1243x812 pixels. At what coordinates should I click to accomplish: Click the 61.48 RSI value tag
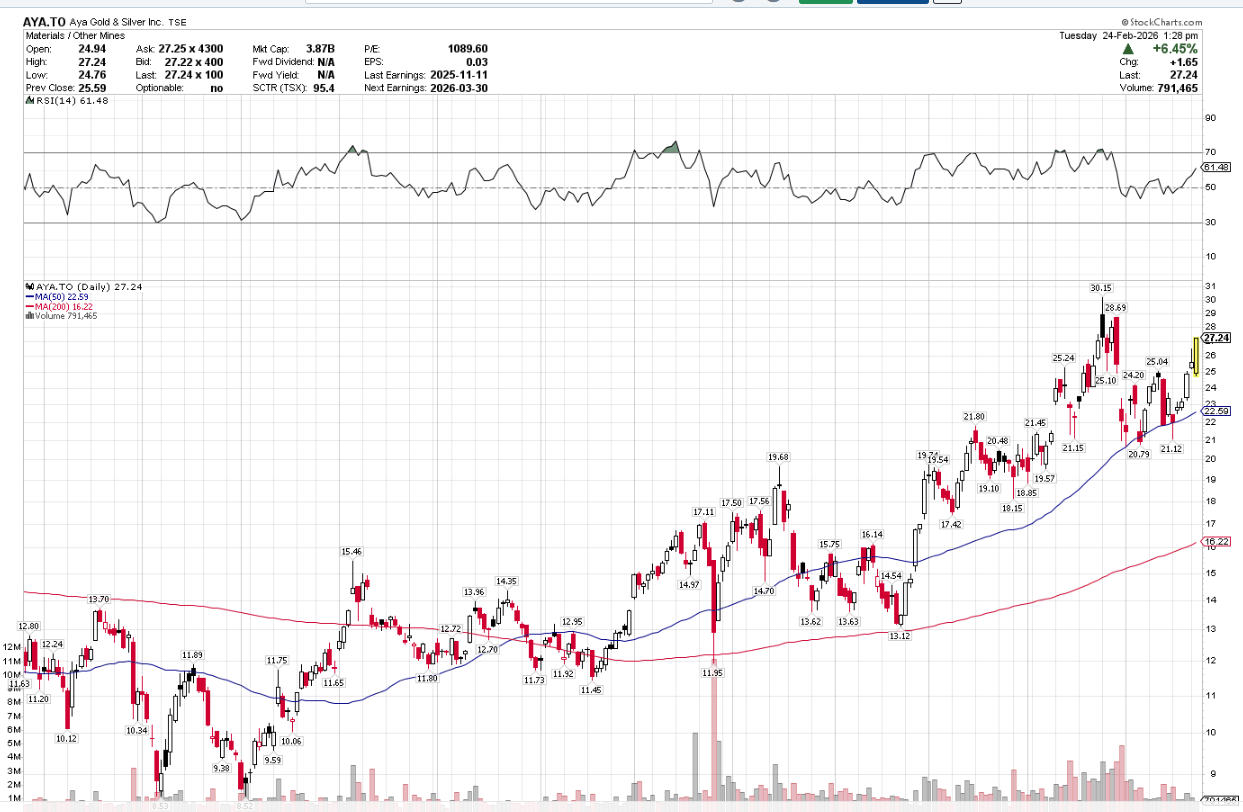click(x=1216, y=167)
